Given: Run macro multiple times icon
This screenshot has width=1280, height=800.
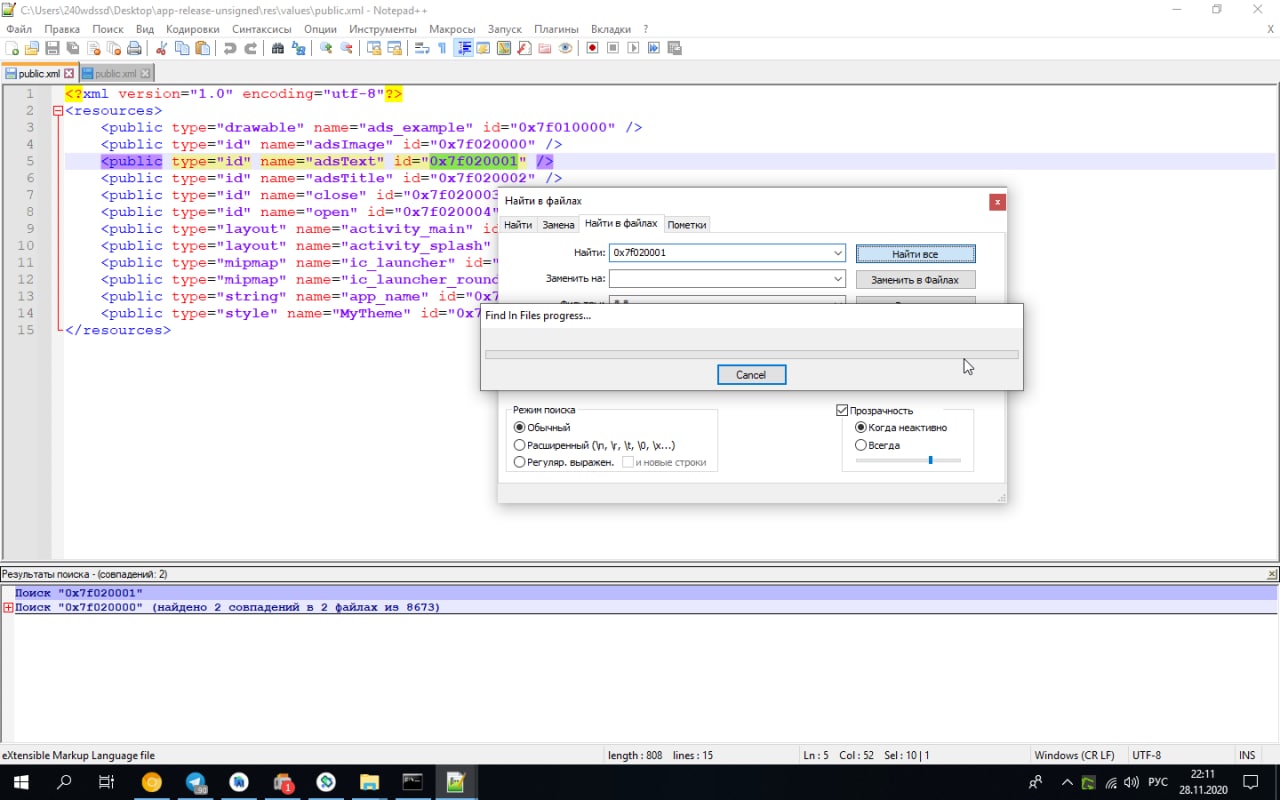Looking at the screenshot, I should coord(654,48).
